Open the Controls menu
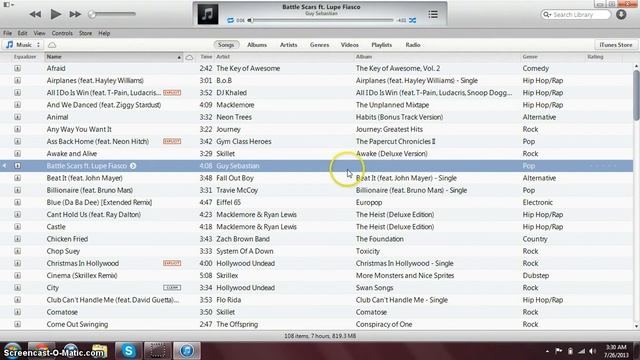The width and height of the screenshot is (640, 360). pos(62,33)
